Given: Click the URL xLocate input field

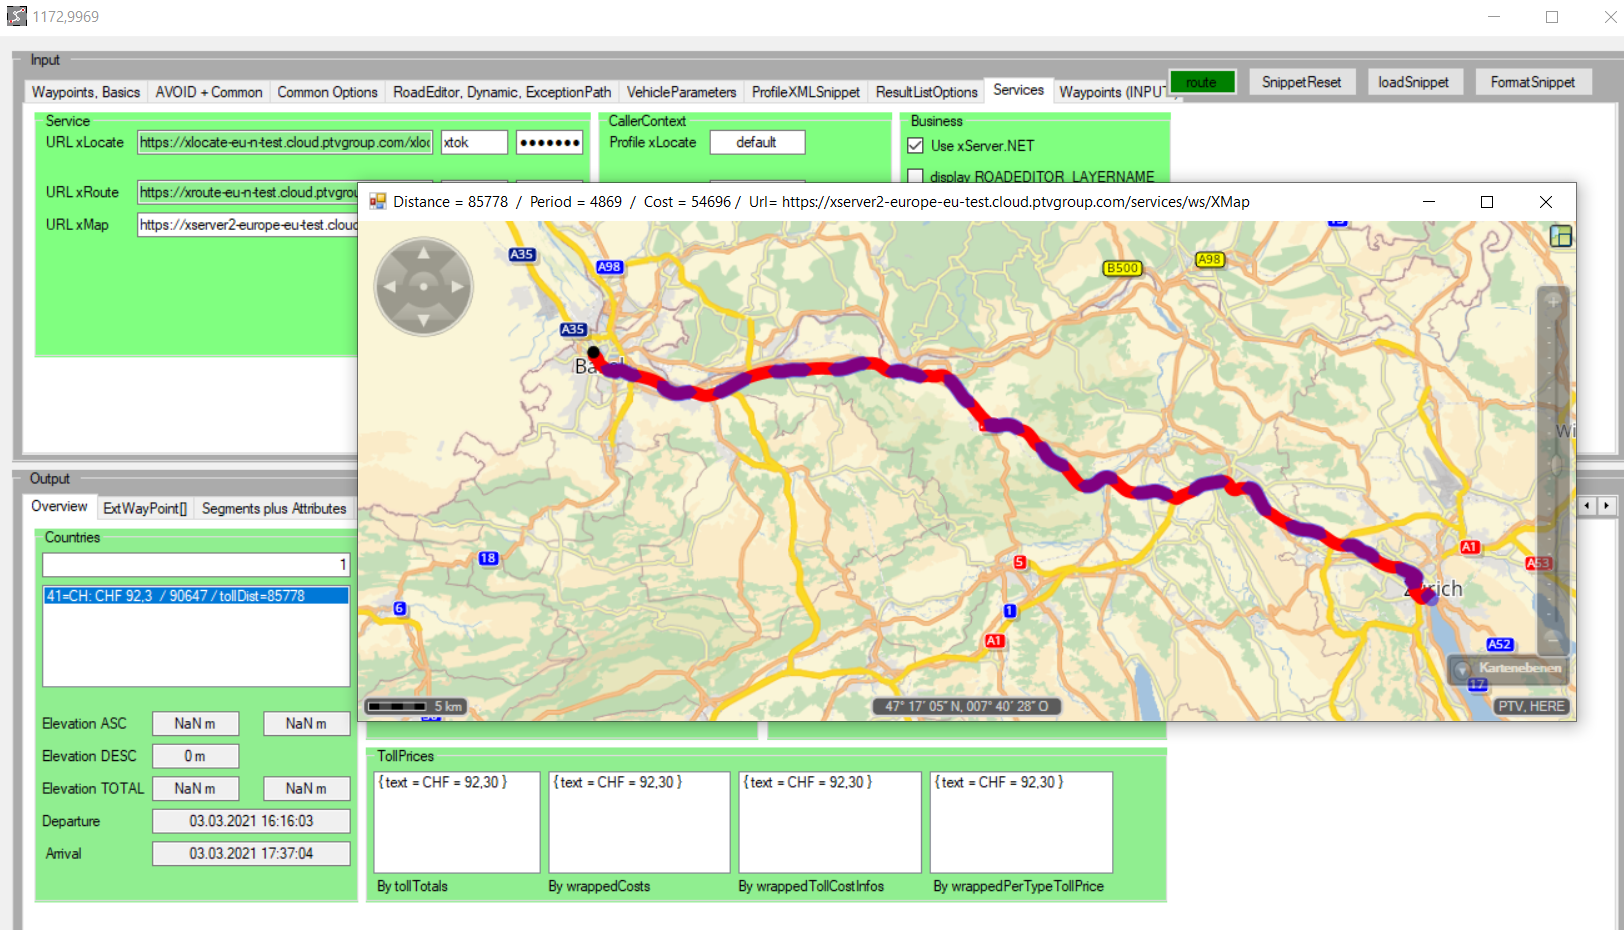Looking at the screenshot, I should 285,143.
